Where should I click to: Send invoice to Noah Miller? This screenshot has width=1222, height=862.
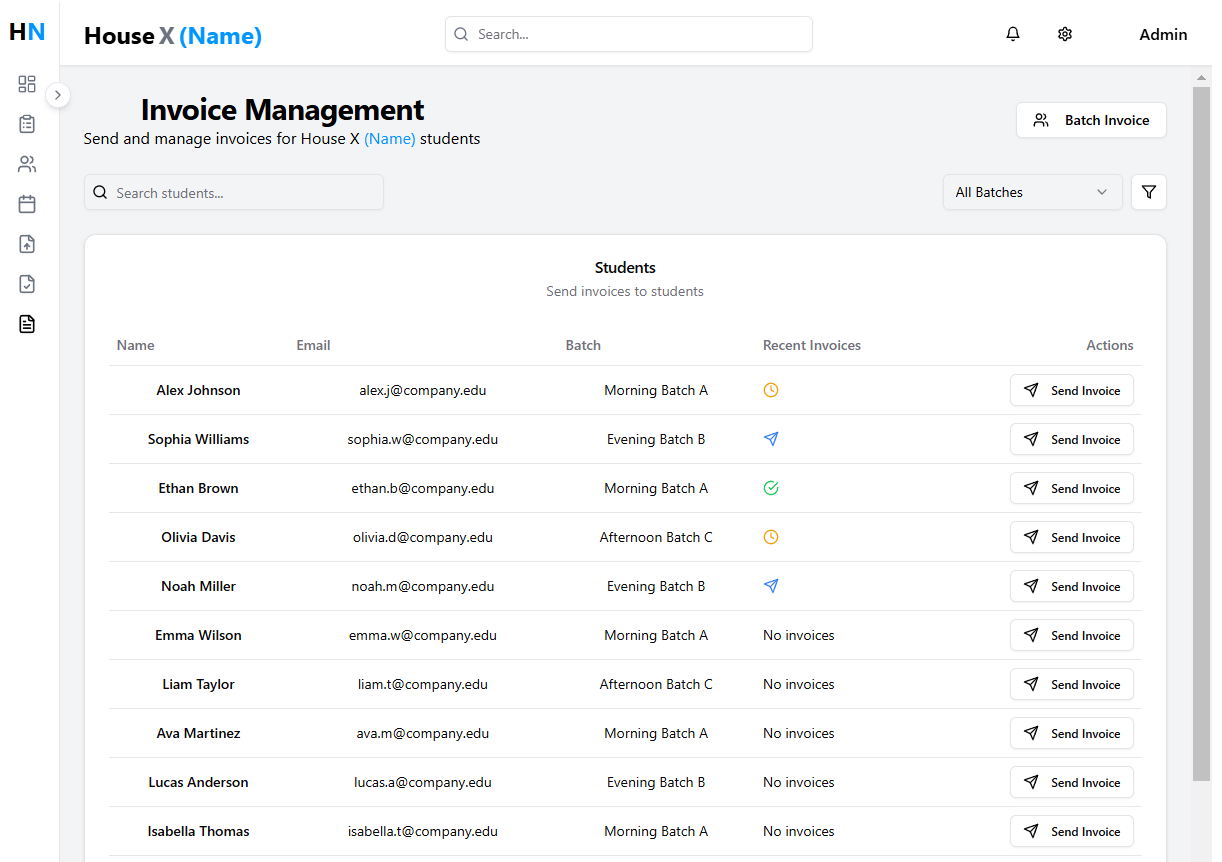click(1072, 586)
